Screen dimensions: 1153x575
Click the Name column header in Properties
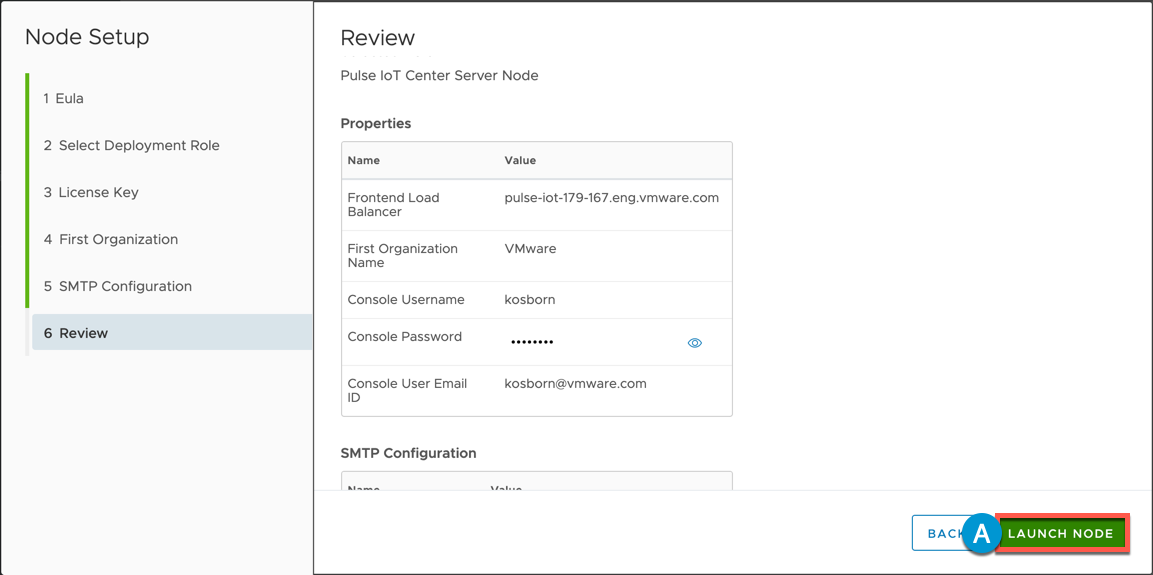(363, 160)
